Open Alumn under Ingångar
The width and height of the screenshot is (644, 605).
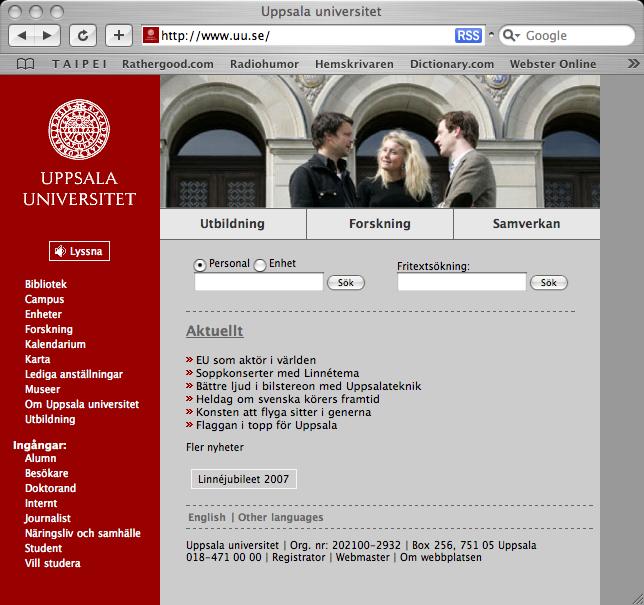tap(40, 458)
